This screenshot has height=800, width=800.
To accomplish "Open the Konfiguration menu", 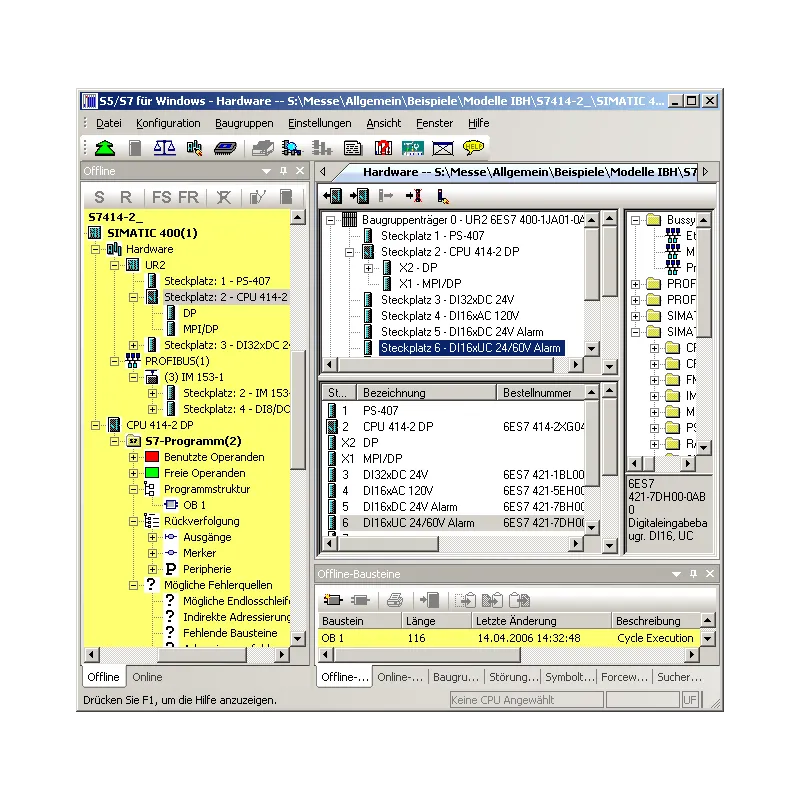I will click(168, 123).
